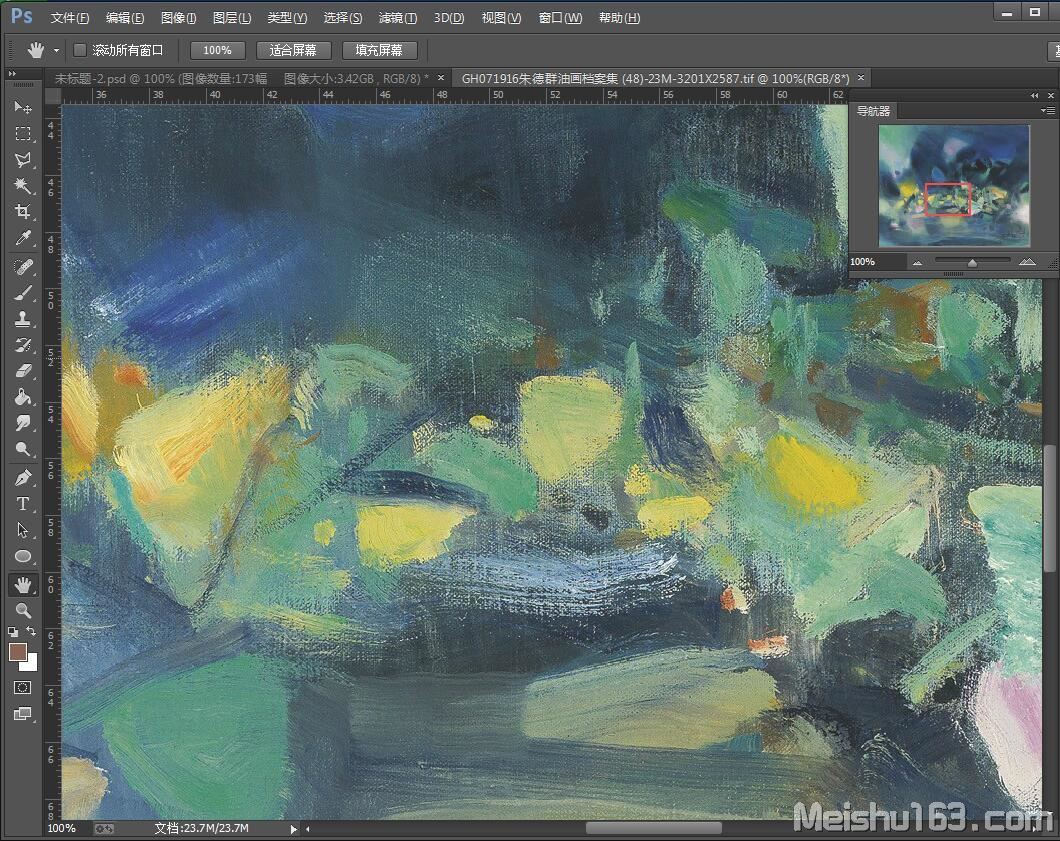
Task: Select the Rectangular Marquee tool
Action: tap(22, 133)
